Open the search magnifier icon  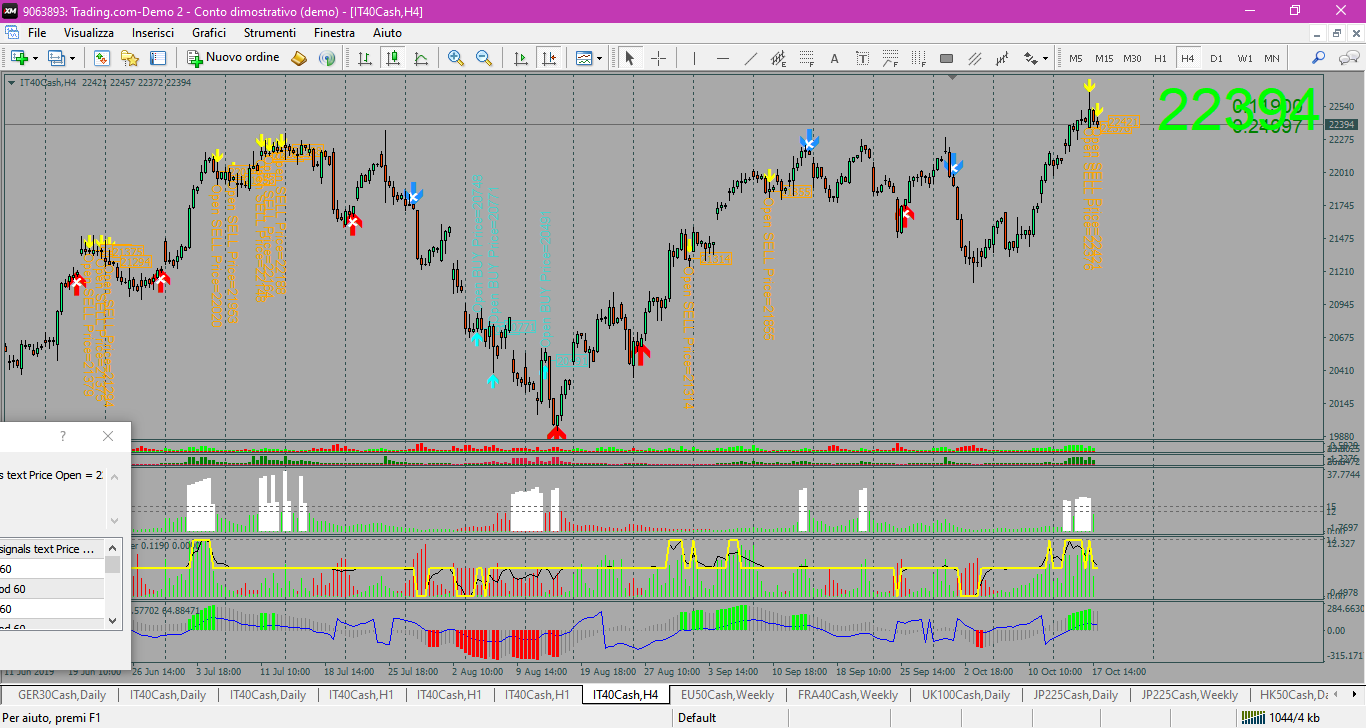point(1319,58)
